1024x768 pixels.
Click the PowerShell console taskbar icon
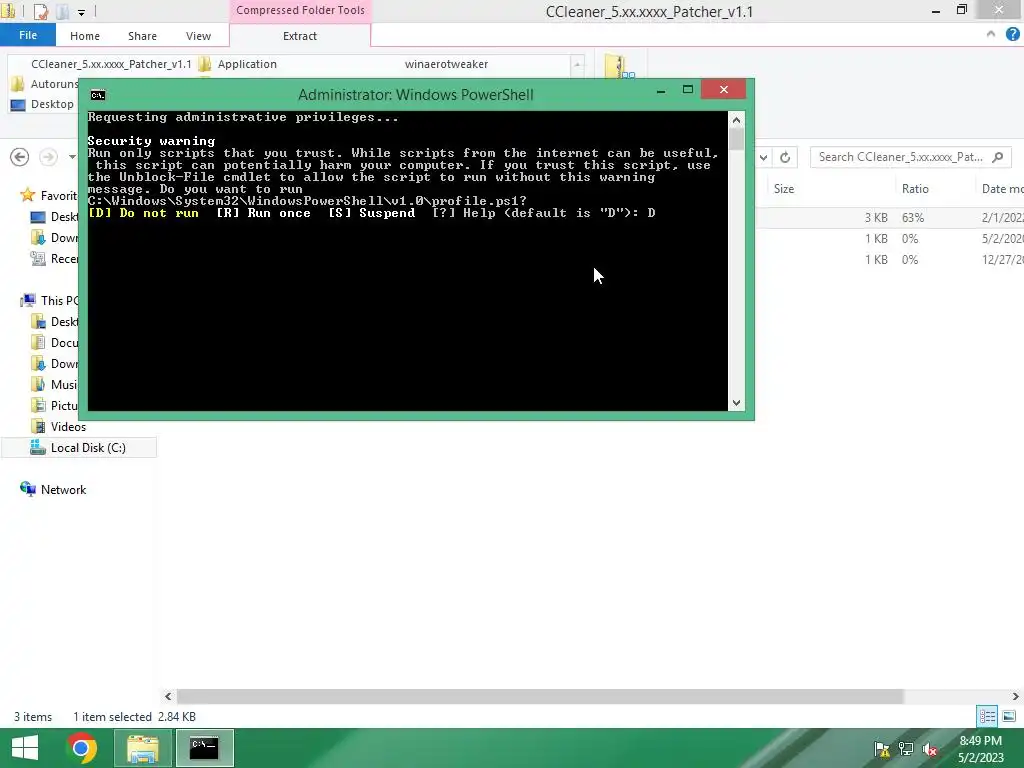[204, 748]
